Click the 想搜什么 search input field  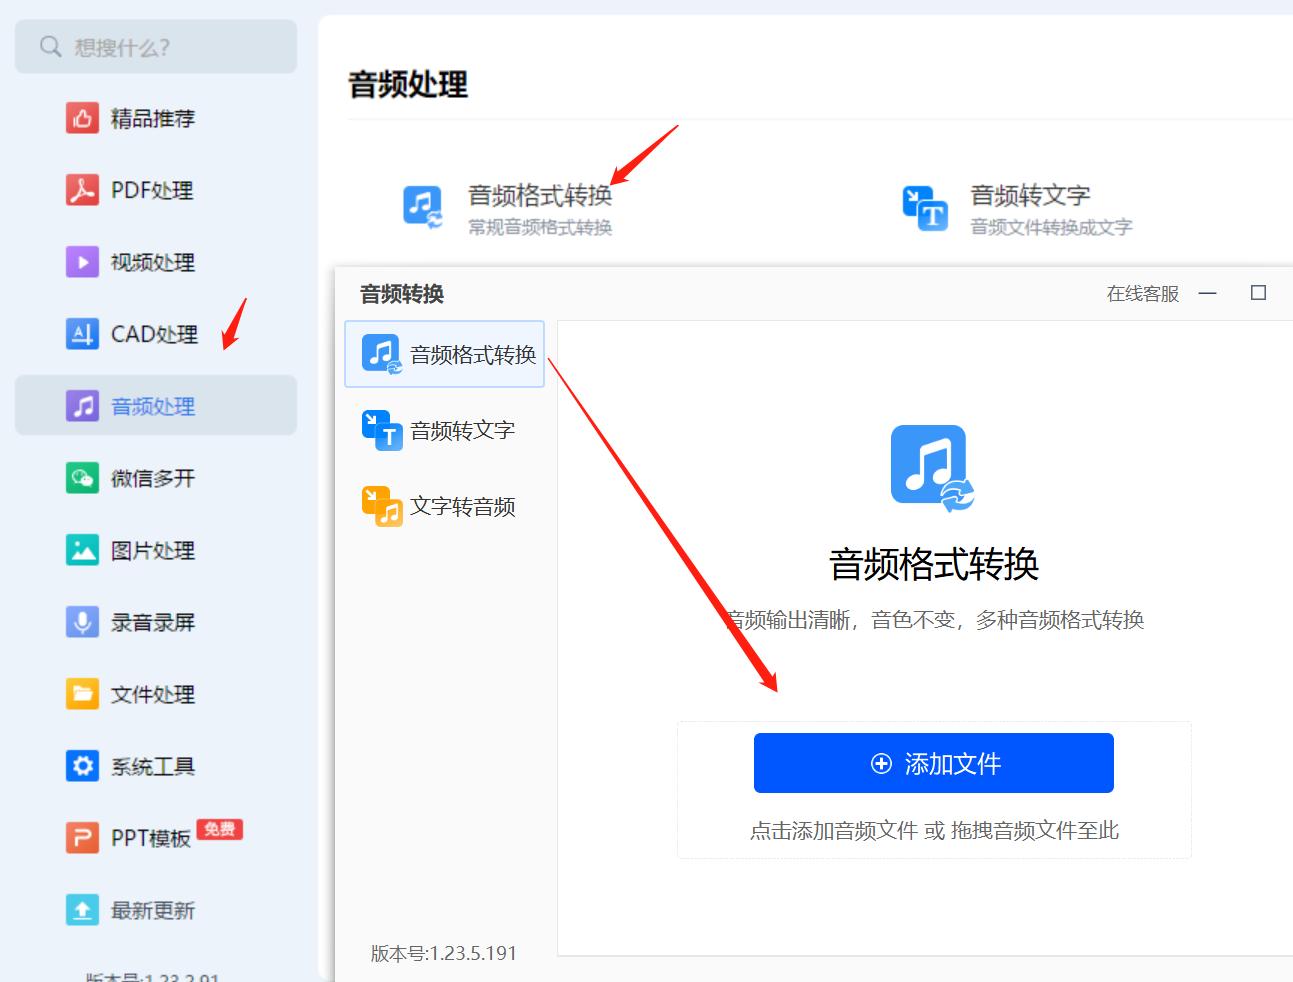[x=154, y=46]
